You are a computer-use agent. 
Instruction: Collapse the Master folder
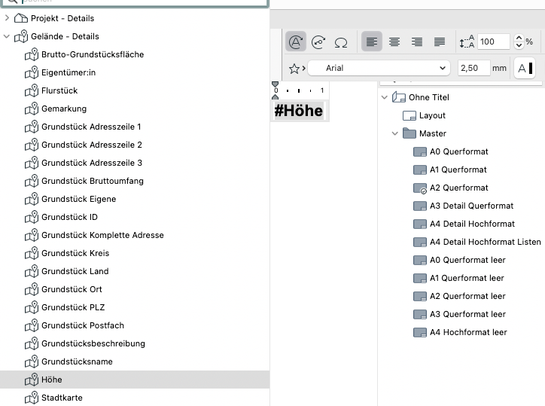pyautogui.click(x=395, y=133)
